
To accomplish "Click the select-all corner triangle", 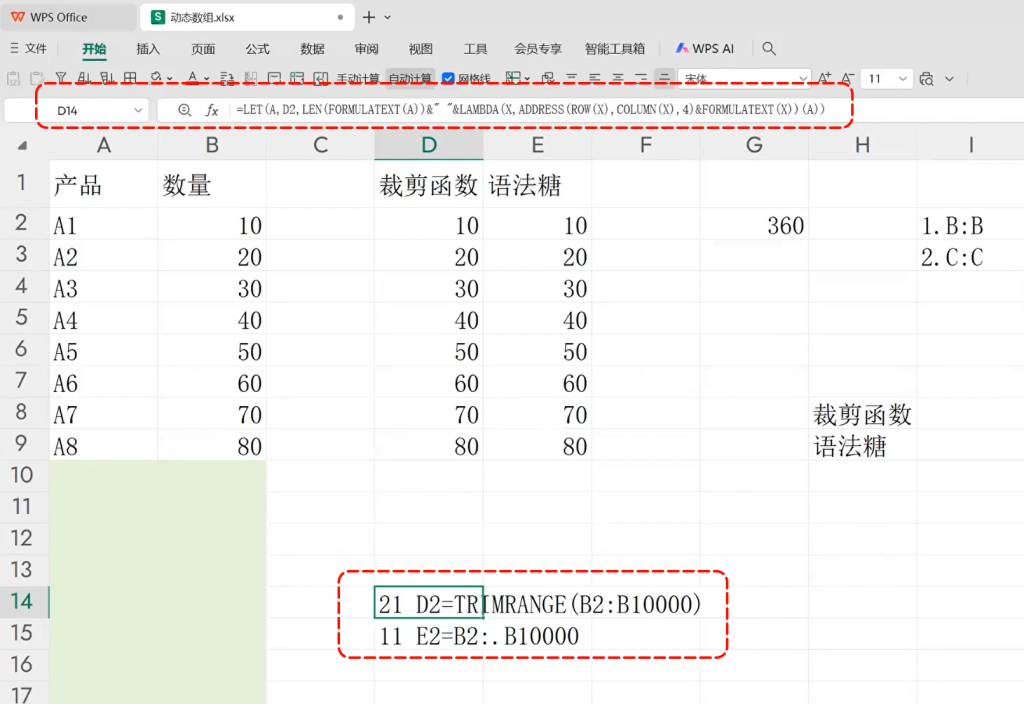I will 22,146.
